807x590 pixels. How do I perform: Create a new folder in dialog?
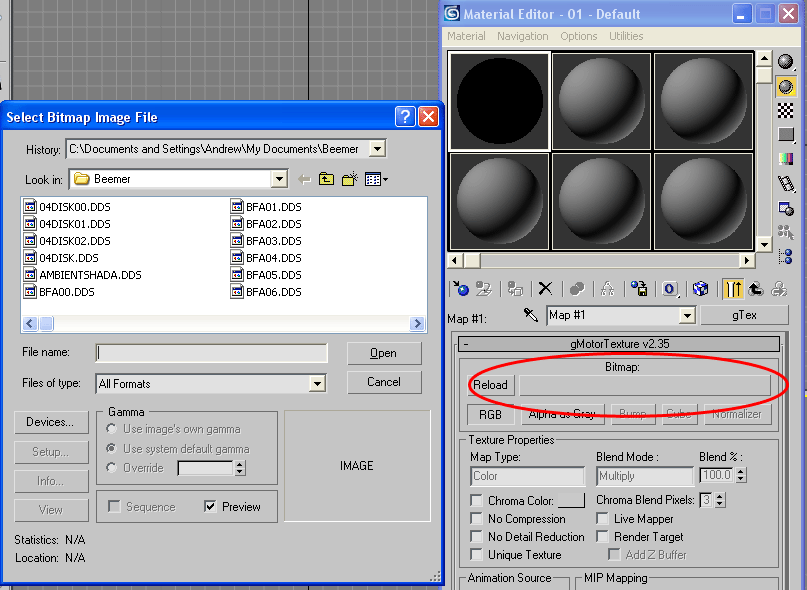coord(349,180)
